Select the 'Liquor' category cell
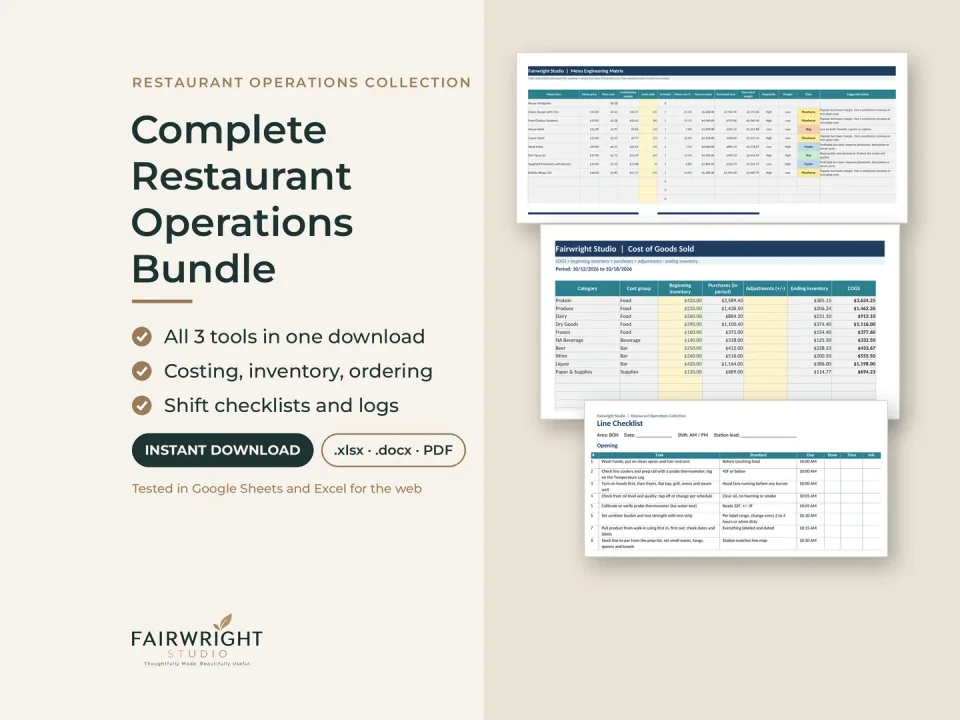960x720 pixels. pyautogui.click(x=587, y=364)
